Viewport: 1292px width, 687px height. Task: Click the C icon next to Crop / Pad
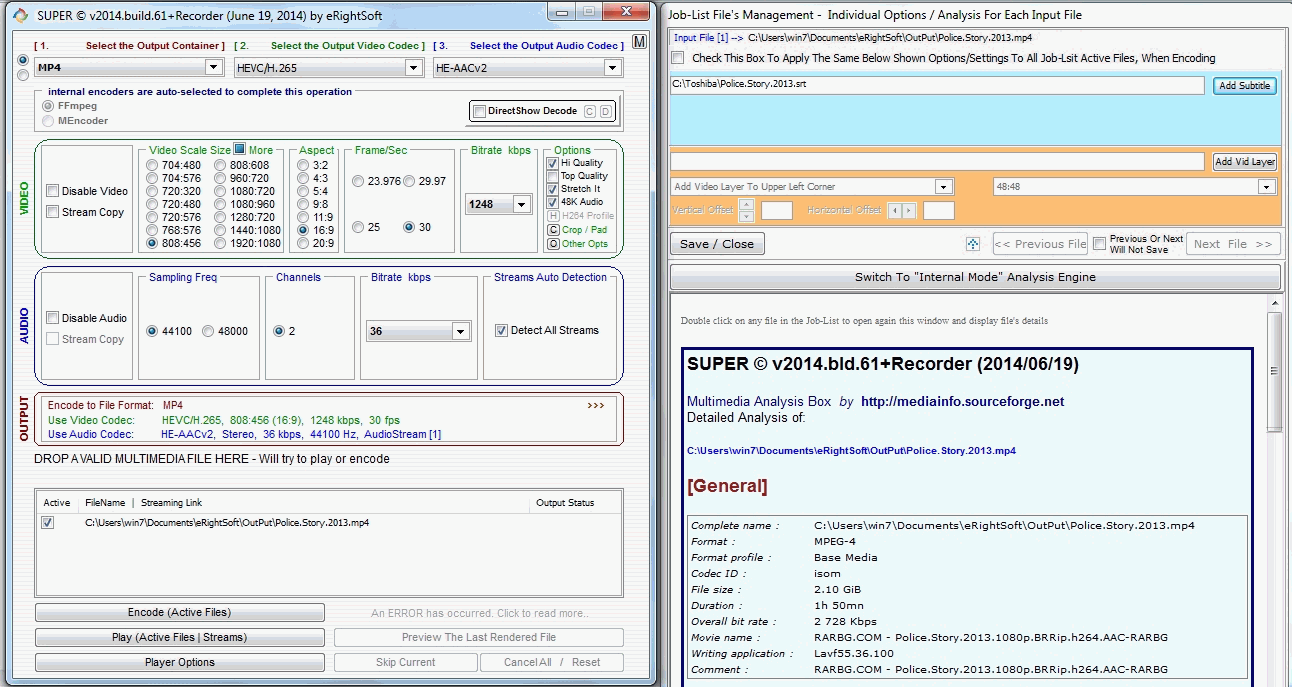tap(553, 230)
